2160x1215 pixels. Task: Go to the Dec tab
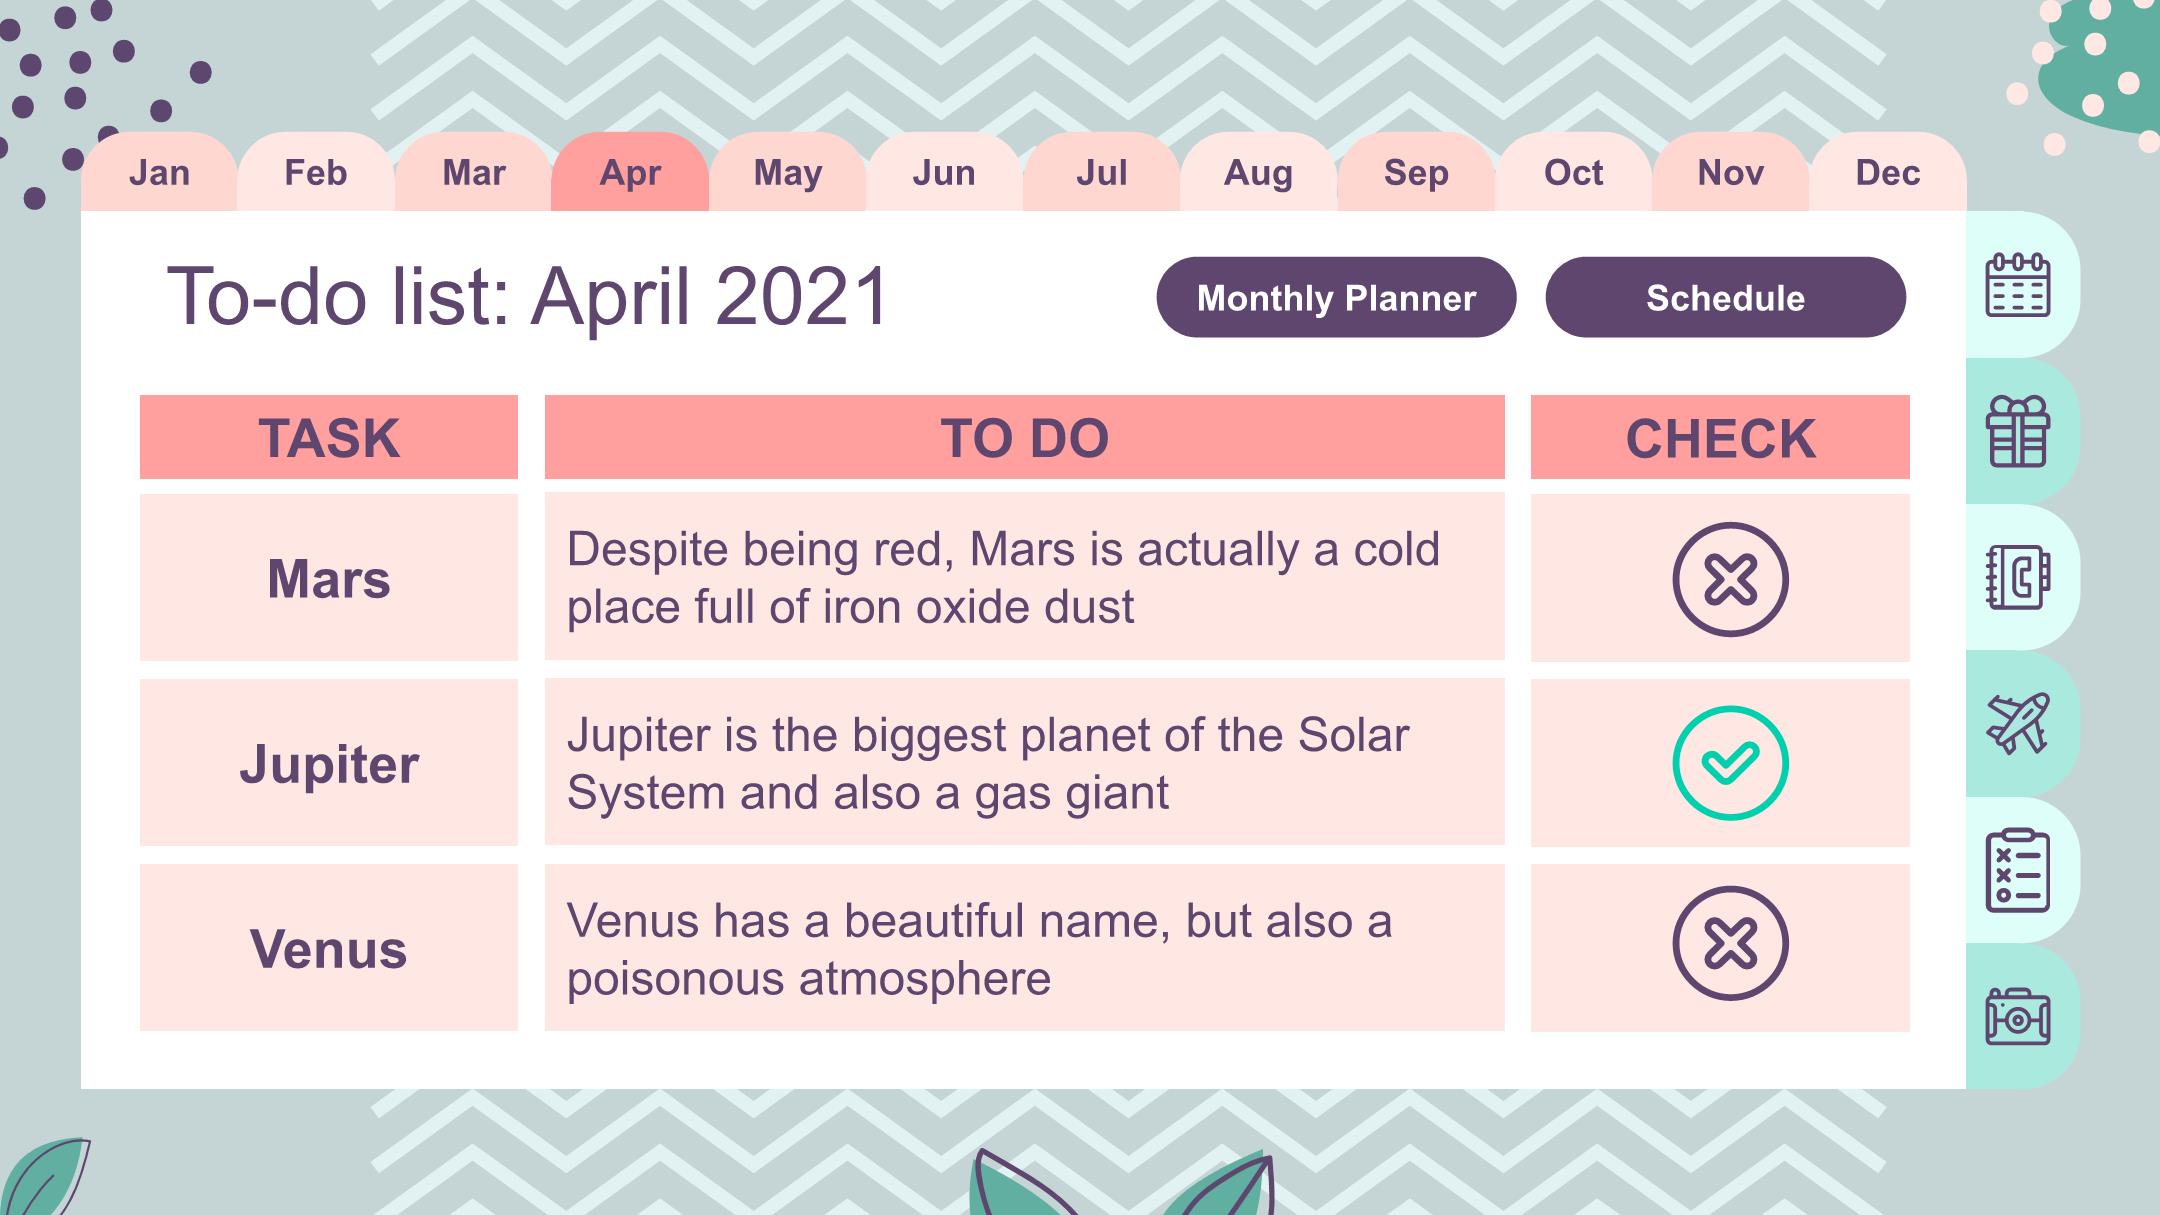(1888, 172)
